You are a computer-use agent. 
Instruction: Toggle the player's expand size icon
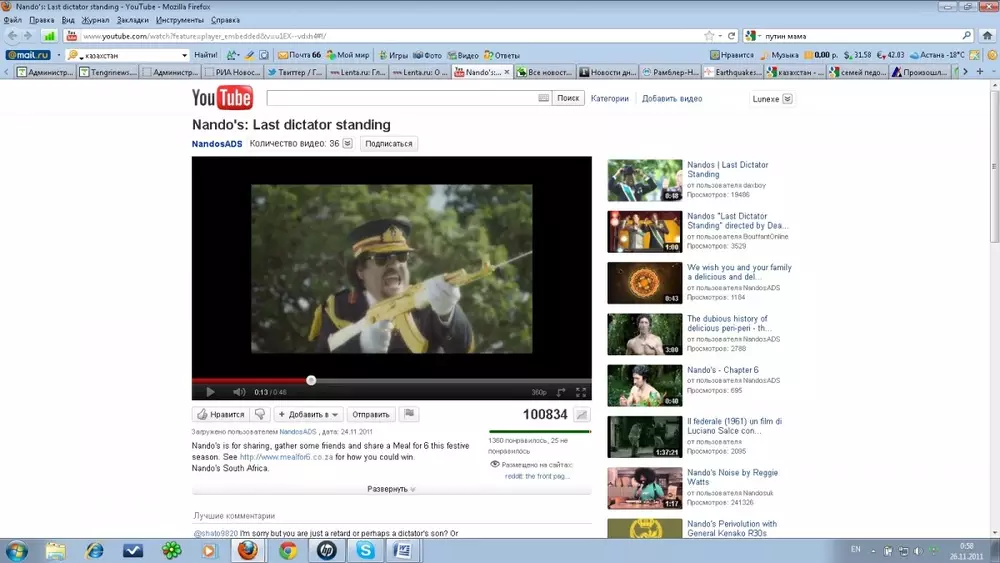(561, 392)
